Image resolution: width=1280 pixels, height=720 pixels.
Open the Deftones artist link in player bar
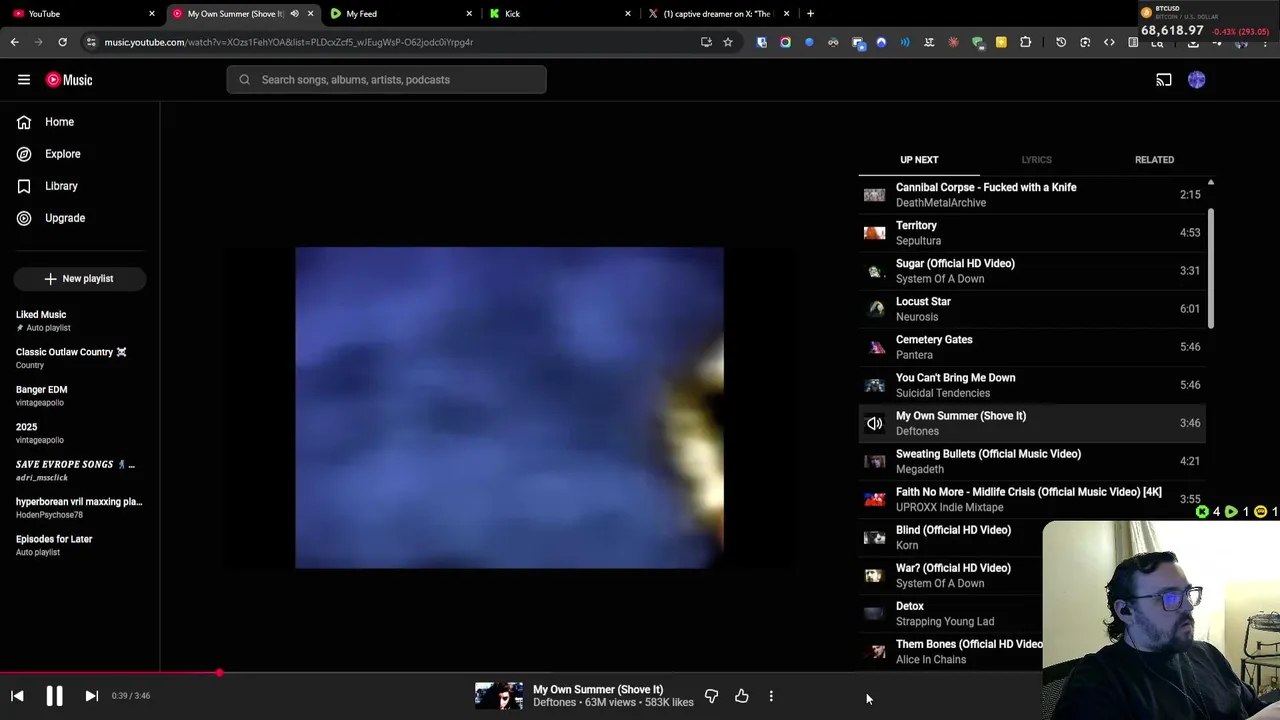pyautogui.click(x=554, y=703)
